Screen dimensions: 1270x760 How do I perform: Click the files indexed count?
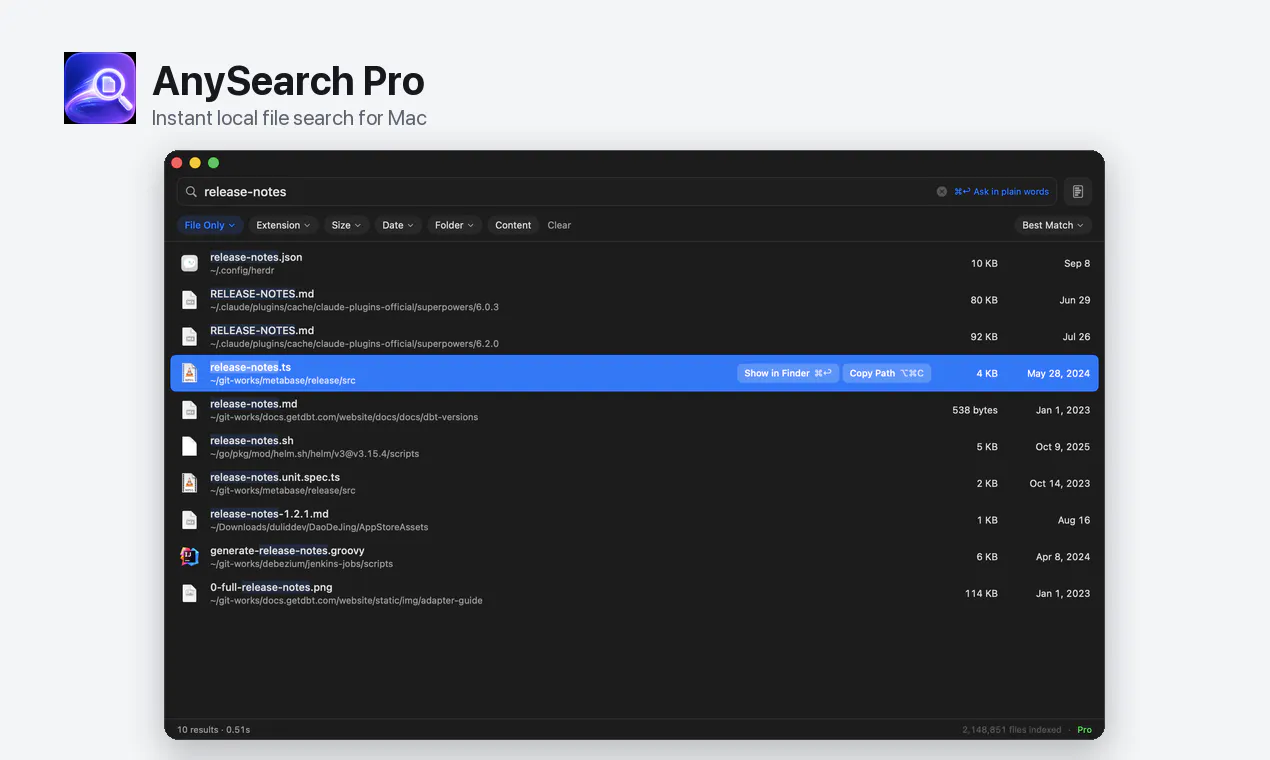1012,730
